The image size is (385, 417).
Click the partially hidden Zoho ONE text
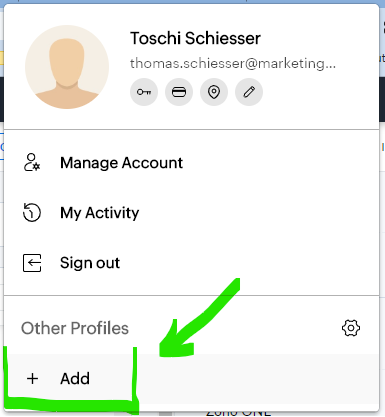click(x=238, y=413)
